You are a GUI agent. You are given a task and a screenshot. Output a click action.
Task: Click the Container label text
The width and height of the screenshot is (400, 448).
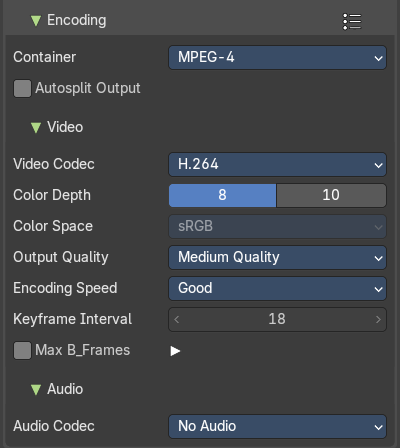(44, 57)
